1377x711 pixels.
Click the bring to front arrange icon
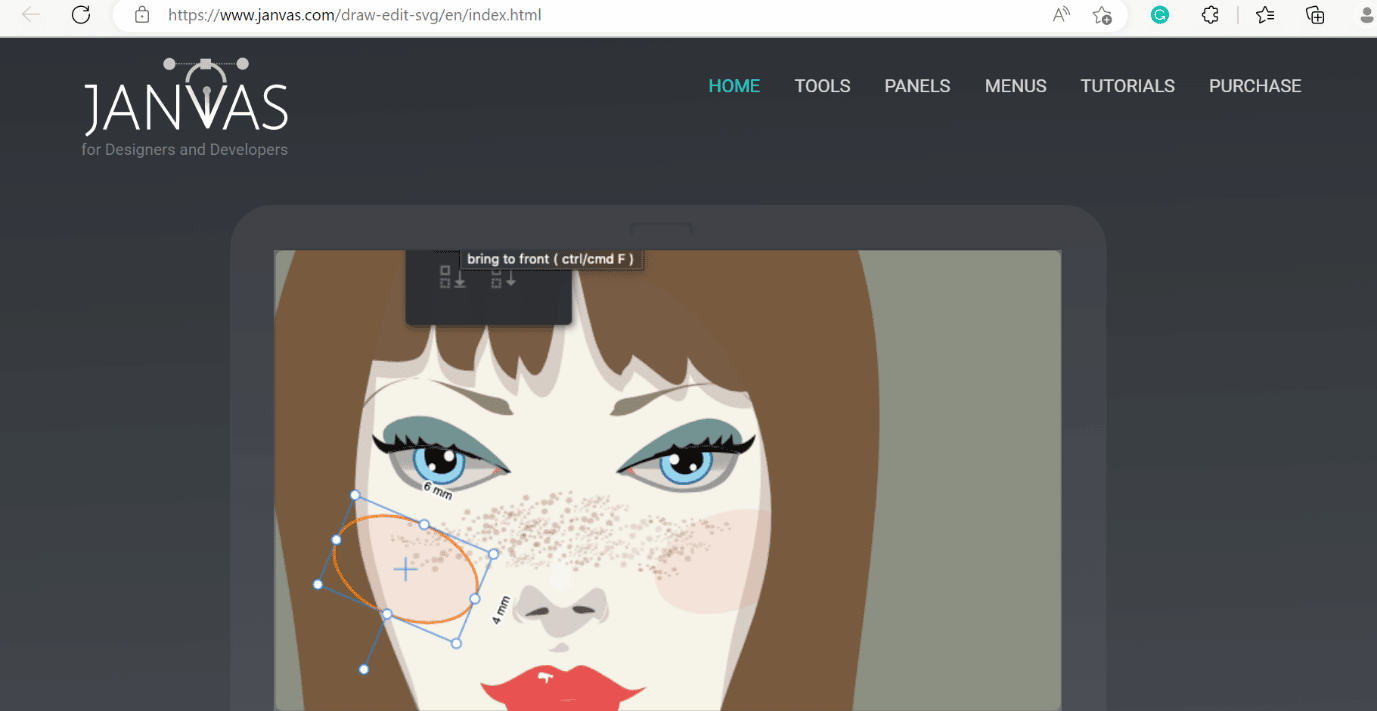pos(453,277)
